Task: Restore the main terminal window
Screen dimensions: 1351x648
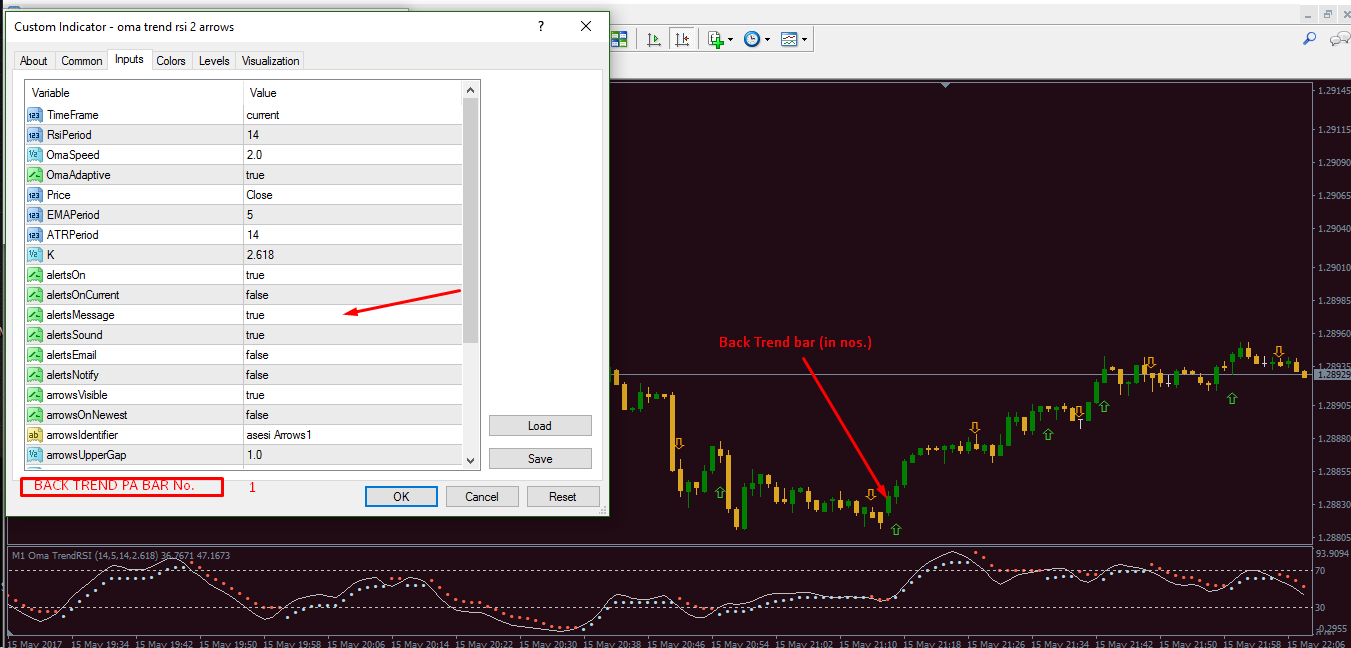Action: pyautogui.click(x=1327, y=14)
